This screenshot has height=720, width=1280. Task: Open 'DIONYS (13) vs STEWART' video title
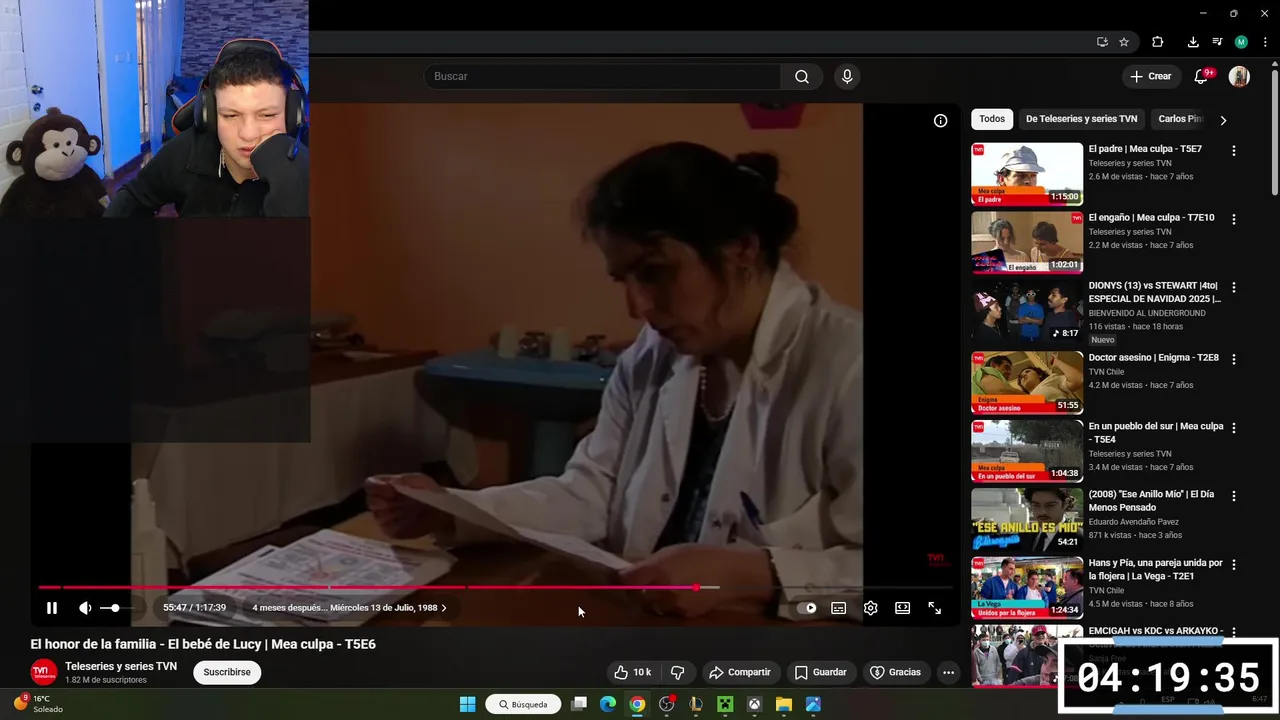1155,292
